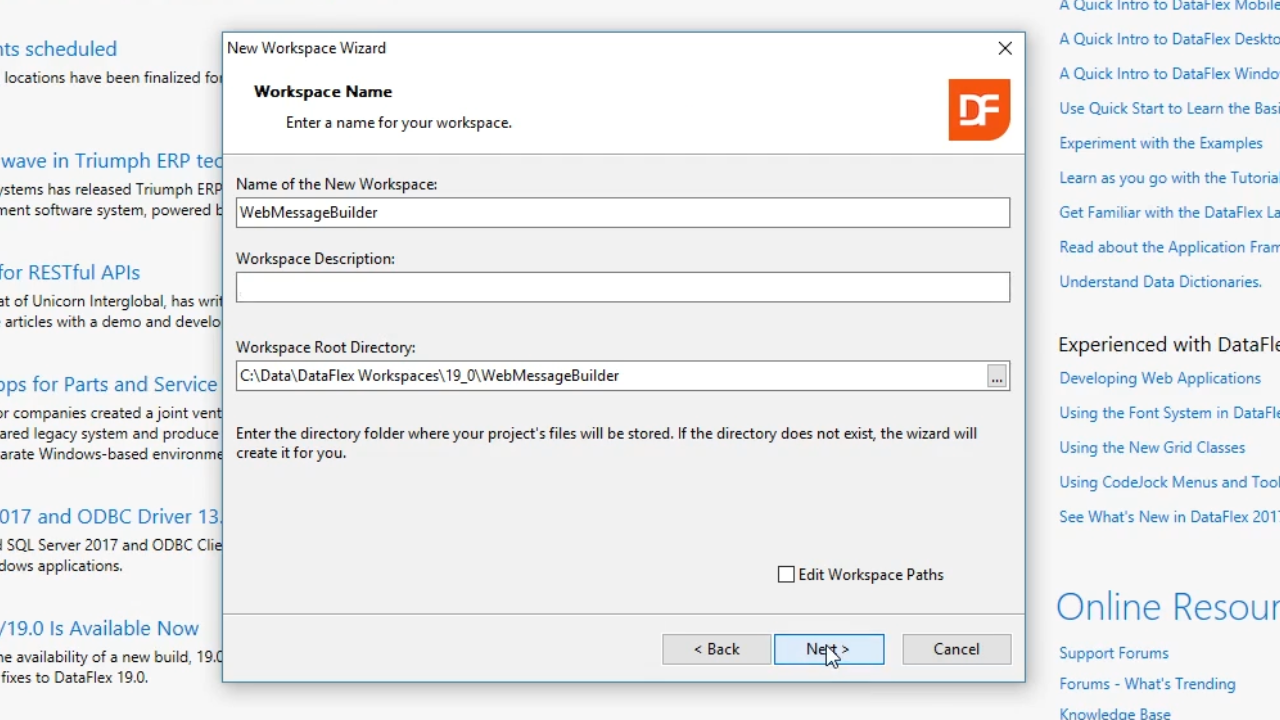Screen dimensions: 1280x720
Task: Open the 19.0 Is Available Now headline
Action: point(100,628)
